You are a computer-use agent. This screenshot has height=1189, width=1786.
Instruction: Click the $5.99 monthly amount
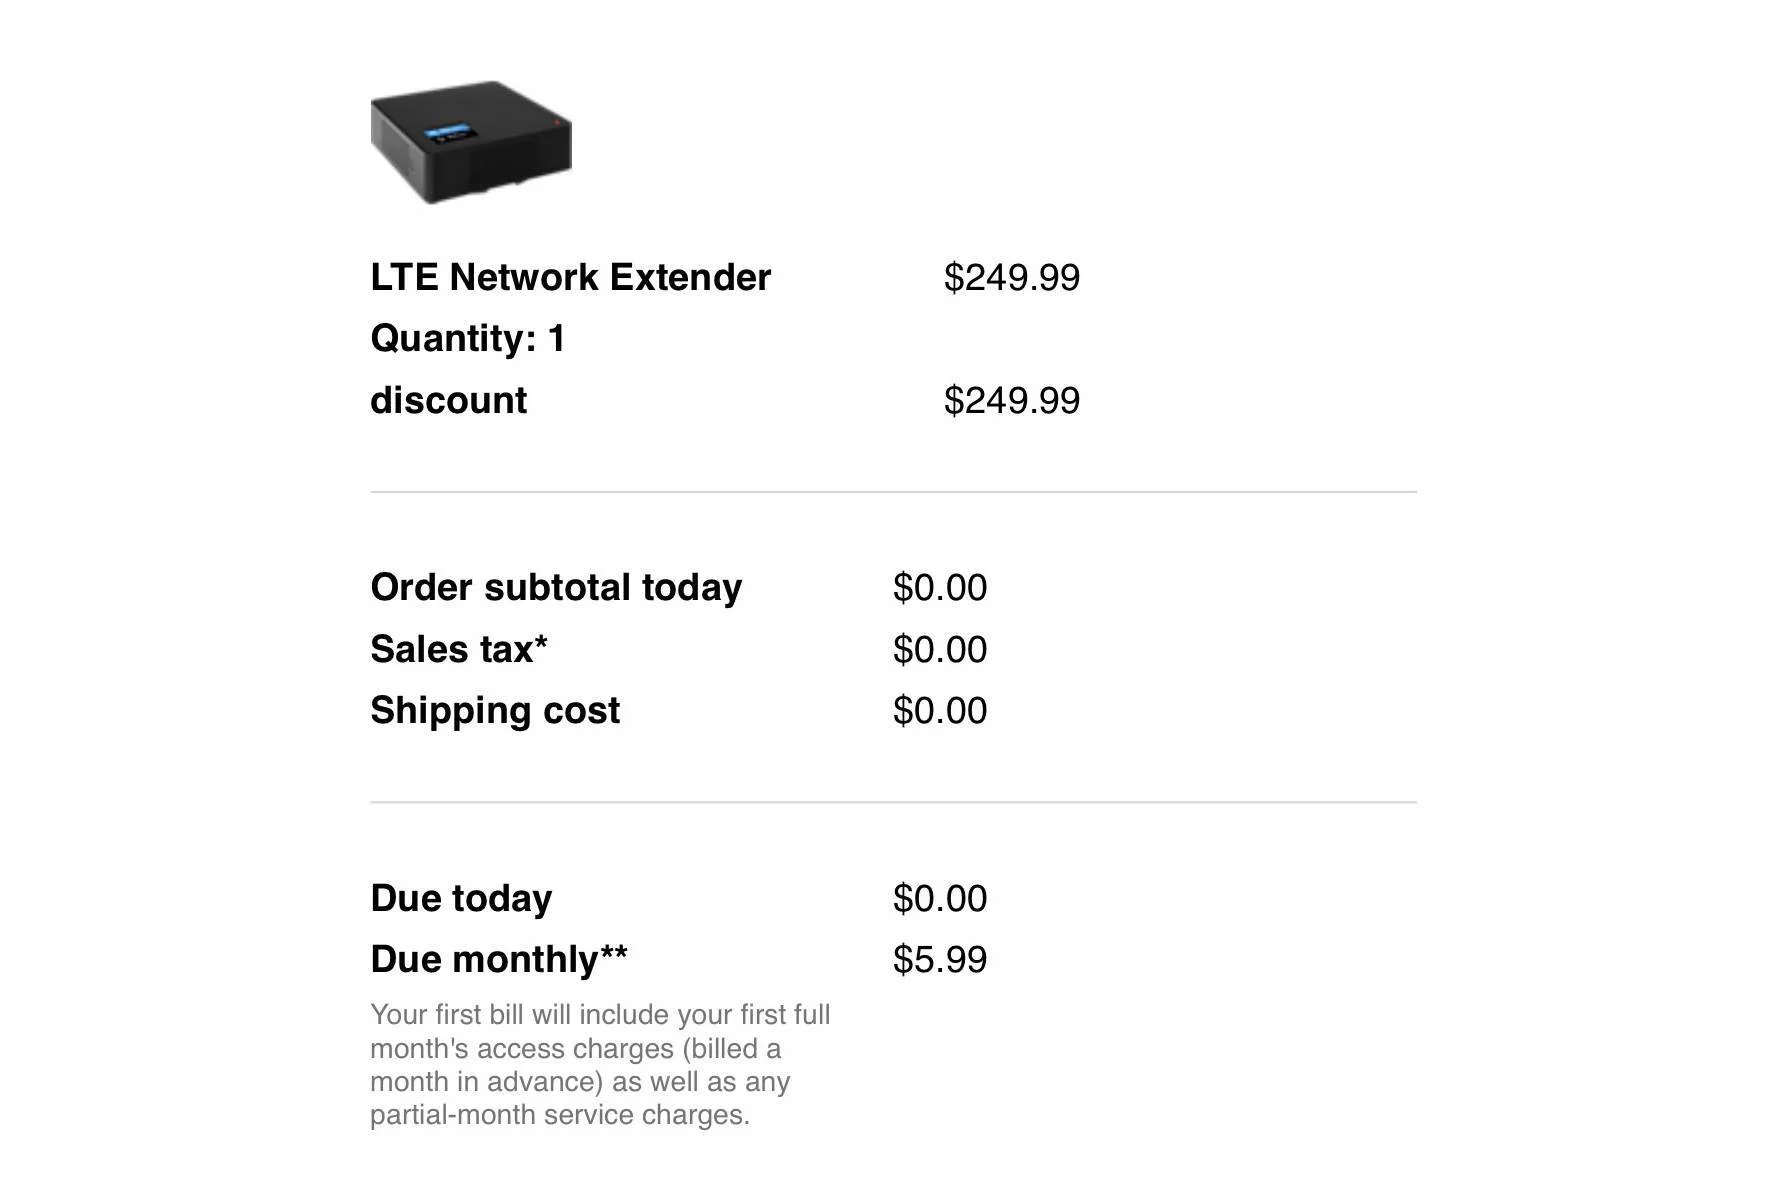click(939, 959)
